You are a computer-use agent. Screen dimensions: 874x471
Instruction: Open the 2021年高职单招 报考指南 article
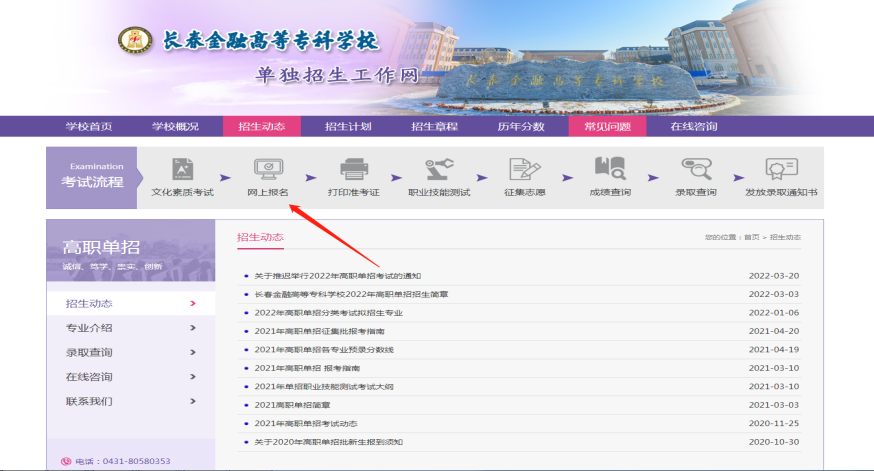[307, 368]
